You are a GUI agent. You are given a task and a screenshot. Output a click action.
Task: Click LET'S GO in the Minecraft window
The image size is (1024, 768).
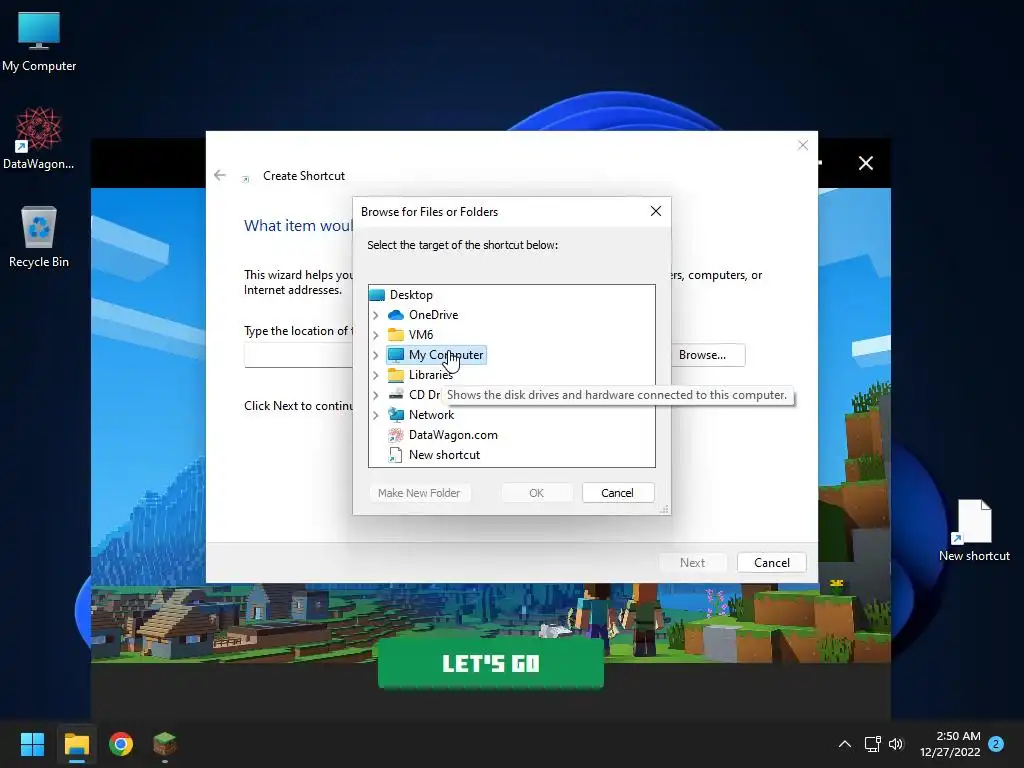(490, 664)
